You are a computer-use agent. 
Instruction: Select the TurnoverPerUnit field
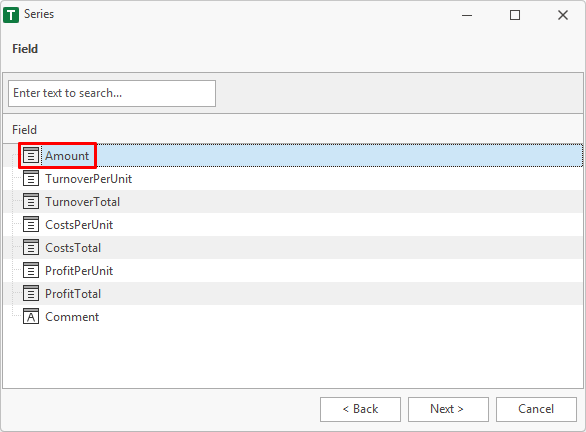pyautogui.click(x=293, y=179)
